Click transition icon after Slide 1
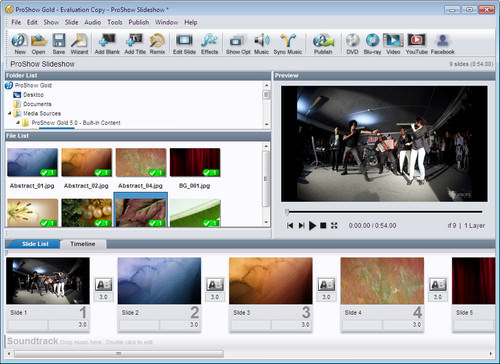 (x=103, y=285)
